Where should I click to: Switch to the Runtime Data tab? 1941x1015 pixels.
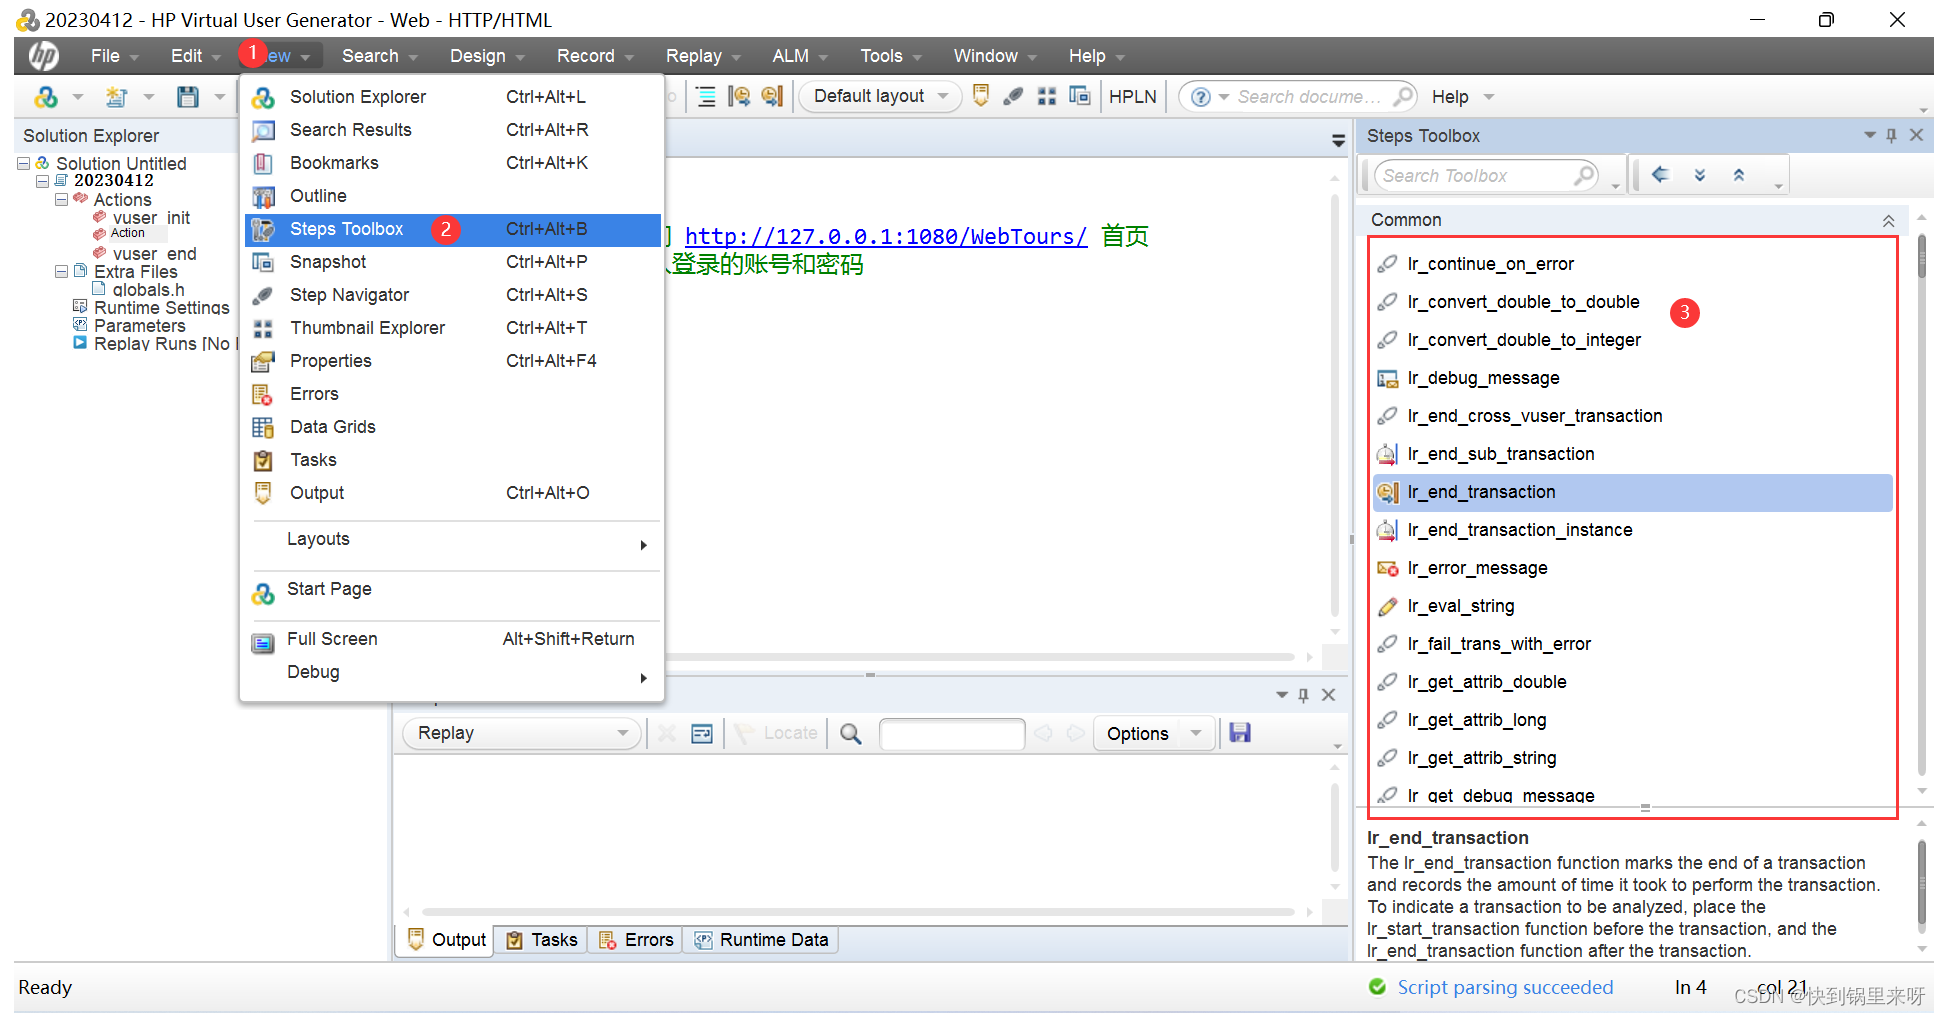(x=762, y=940)
